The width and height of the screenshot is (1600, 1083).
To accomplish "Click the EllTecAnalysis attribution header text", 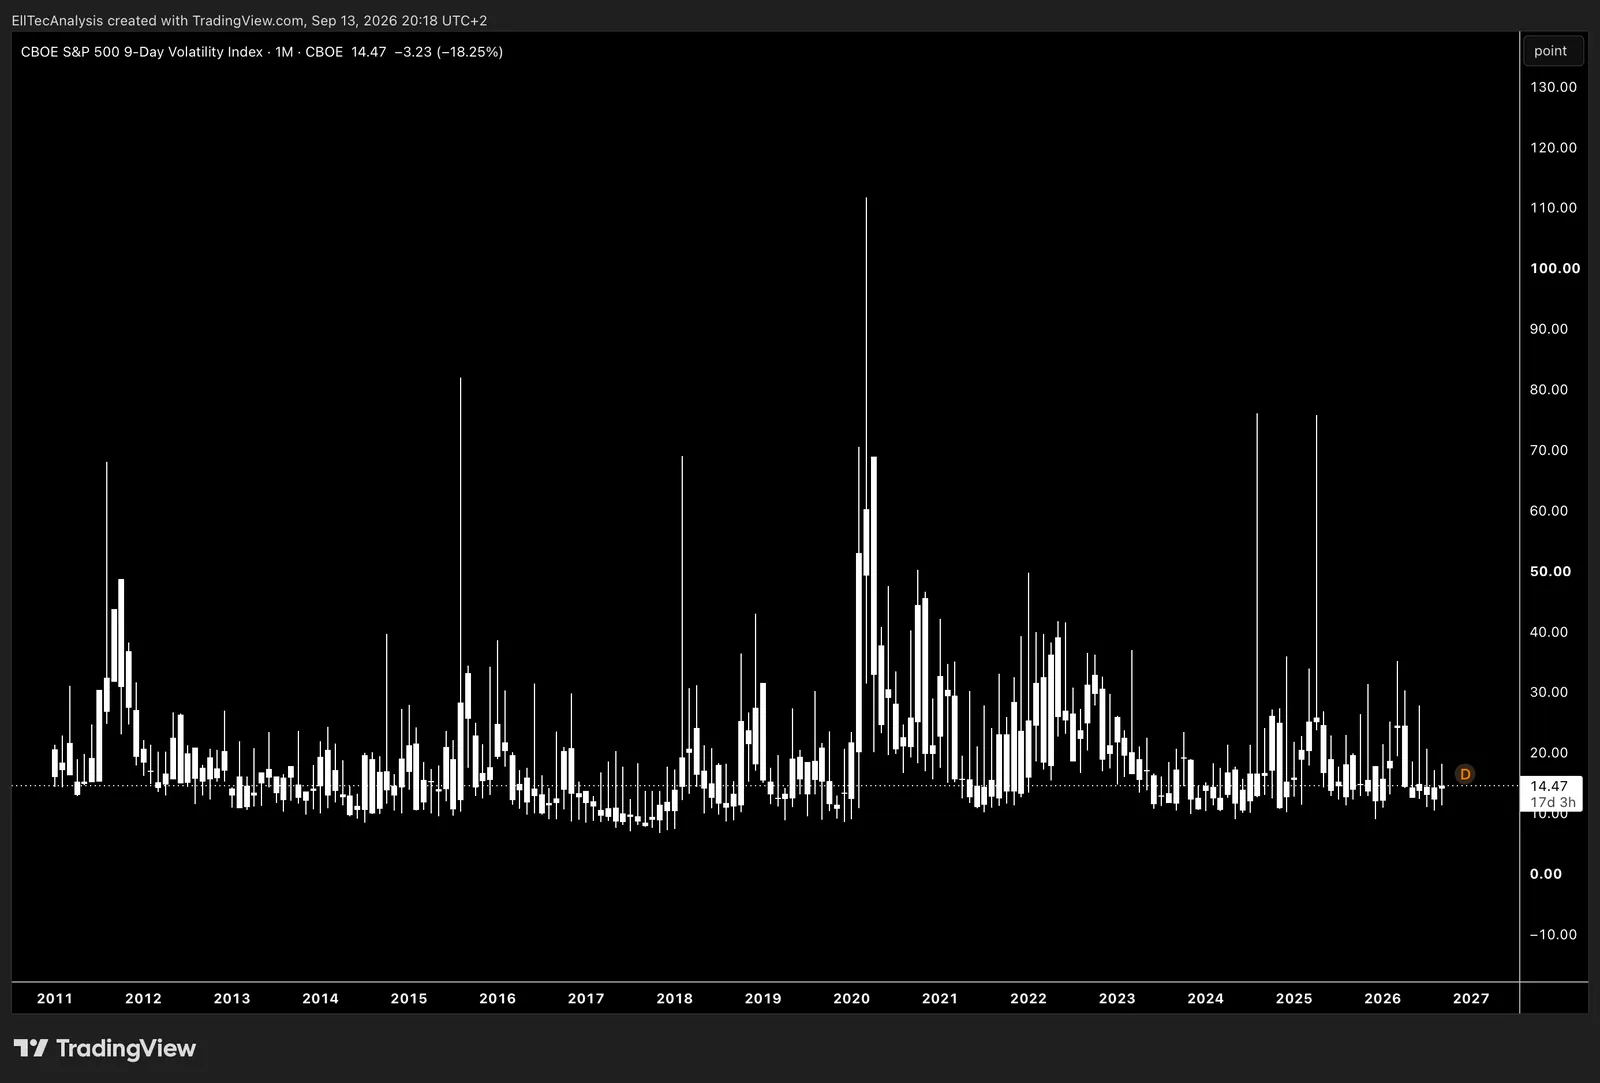I will (249, 20).
